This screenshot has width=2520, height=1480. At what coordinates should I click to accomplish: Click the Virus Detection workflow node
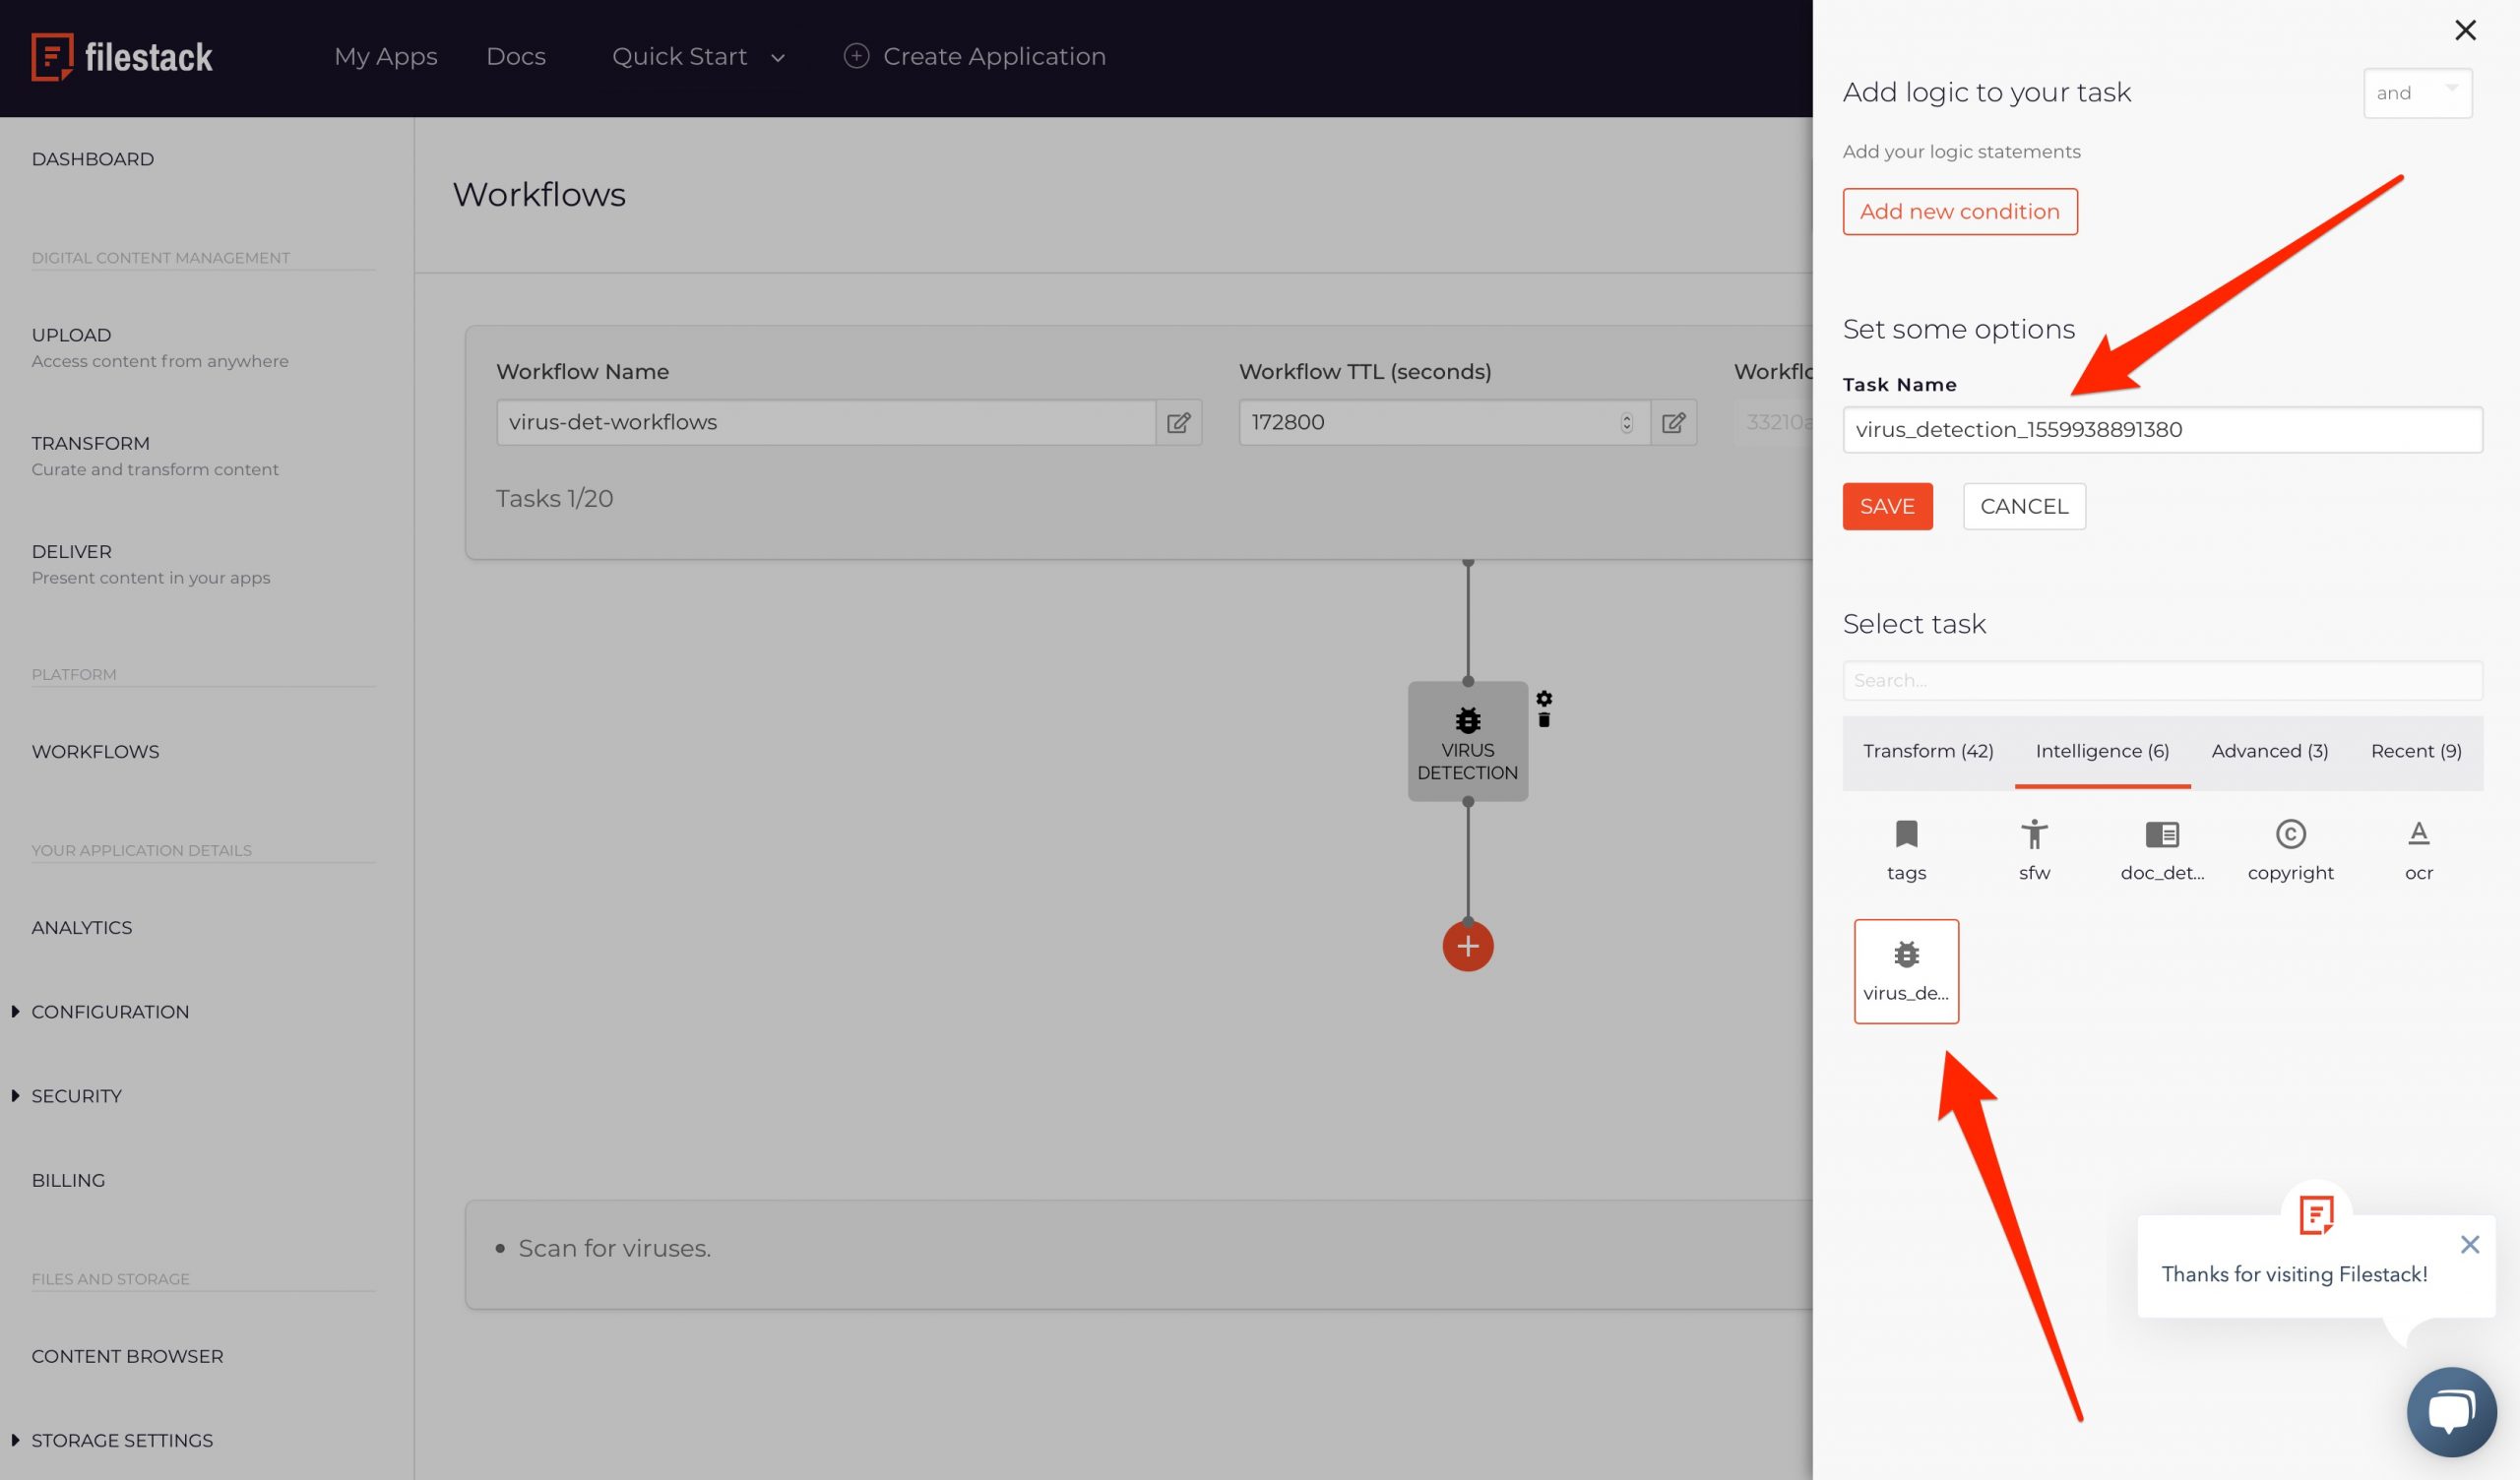pos(1467,741)
